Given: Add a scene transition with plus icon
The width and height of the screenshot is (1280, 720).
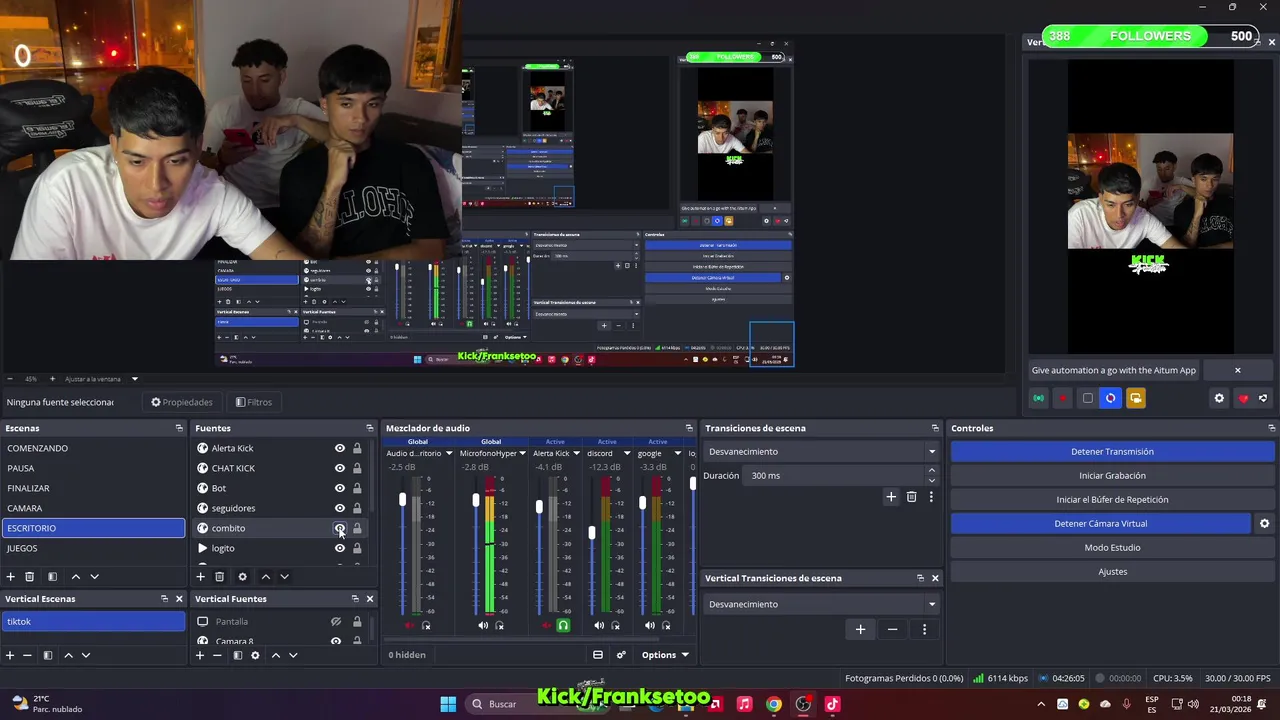Looking at the screenshot, I should coord(891,497).
